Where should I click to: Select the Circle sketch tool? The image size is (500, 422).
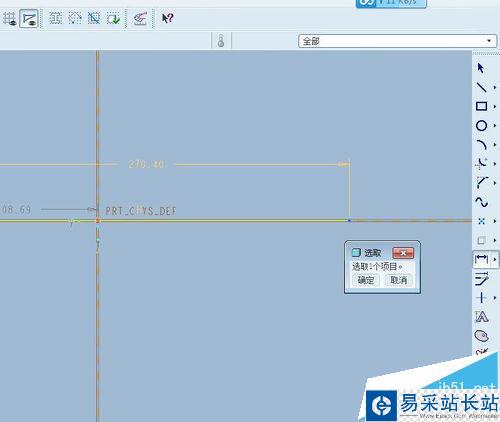pyautogui.click(x=481, y=126)
